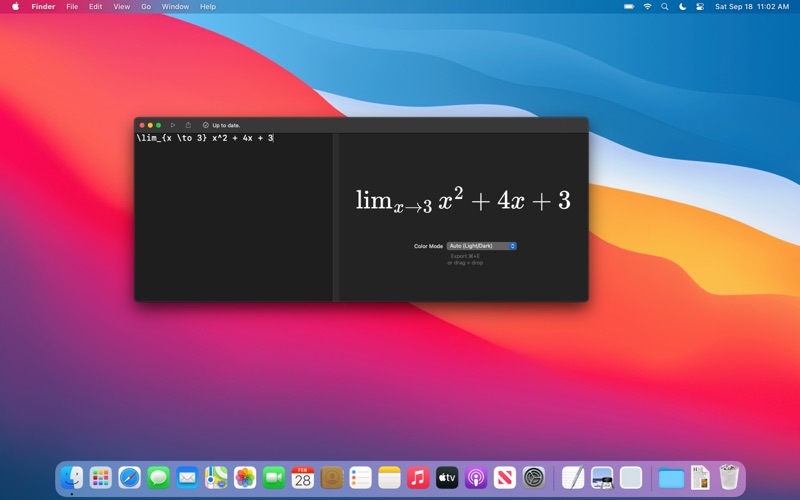
Task: Open the Edit menu
Action: (x=95, y=7)
